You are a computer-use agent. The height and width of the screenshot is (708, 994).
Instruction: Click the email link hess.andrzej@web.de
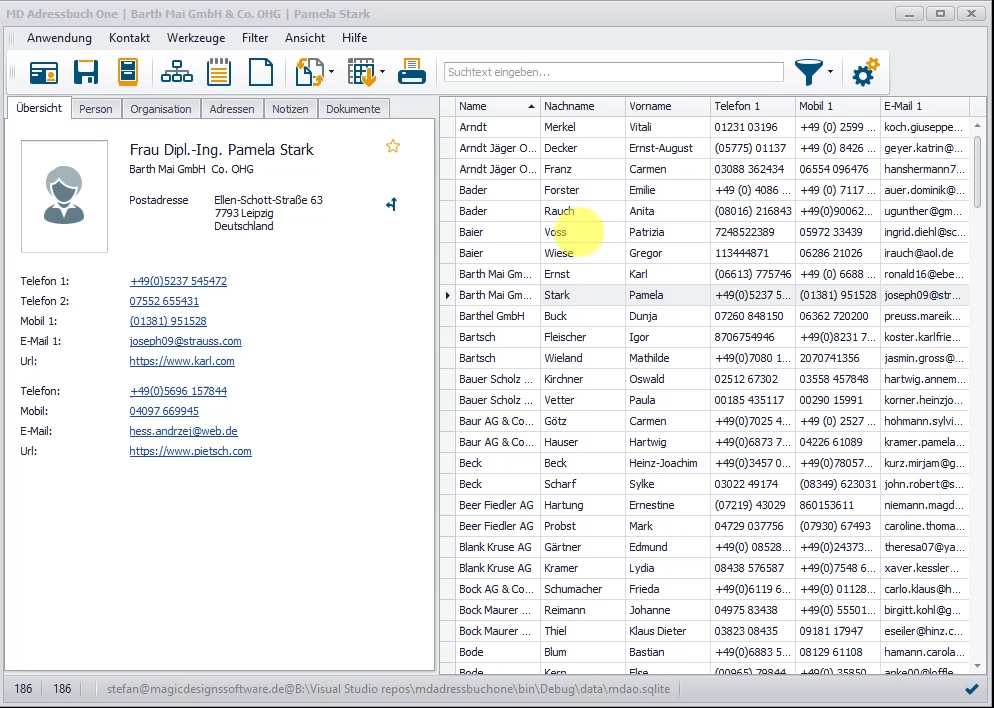point(183,431)
